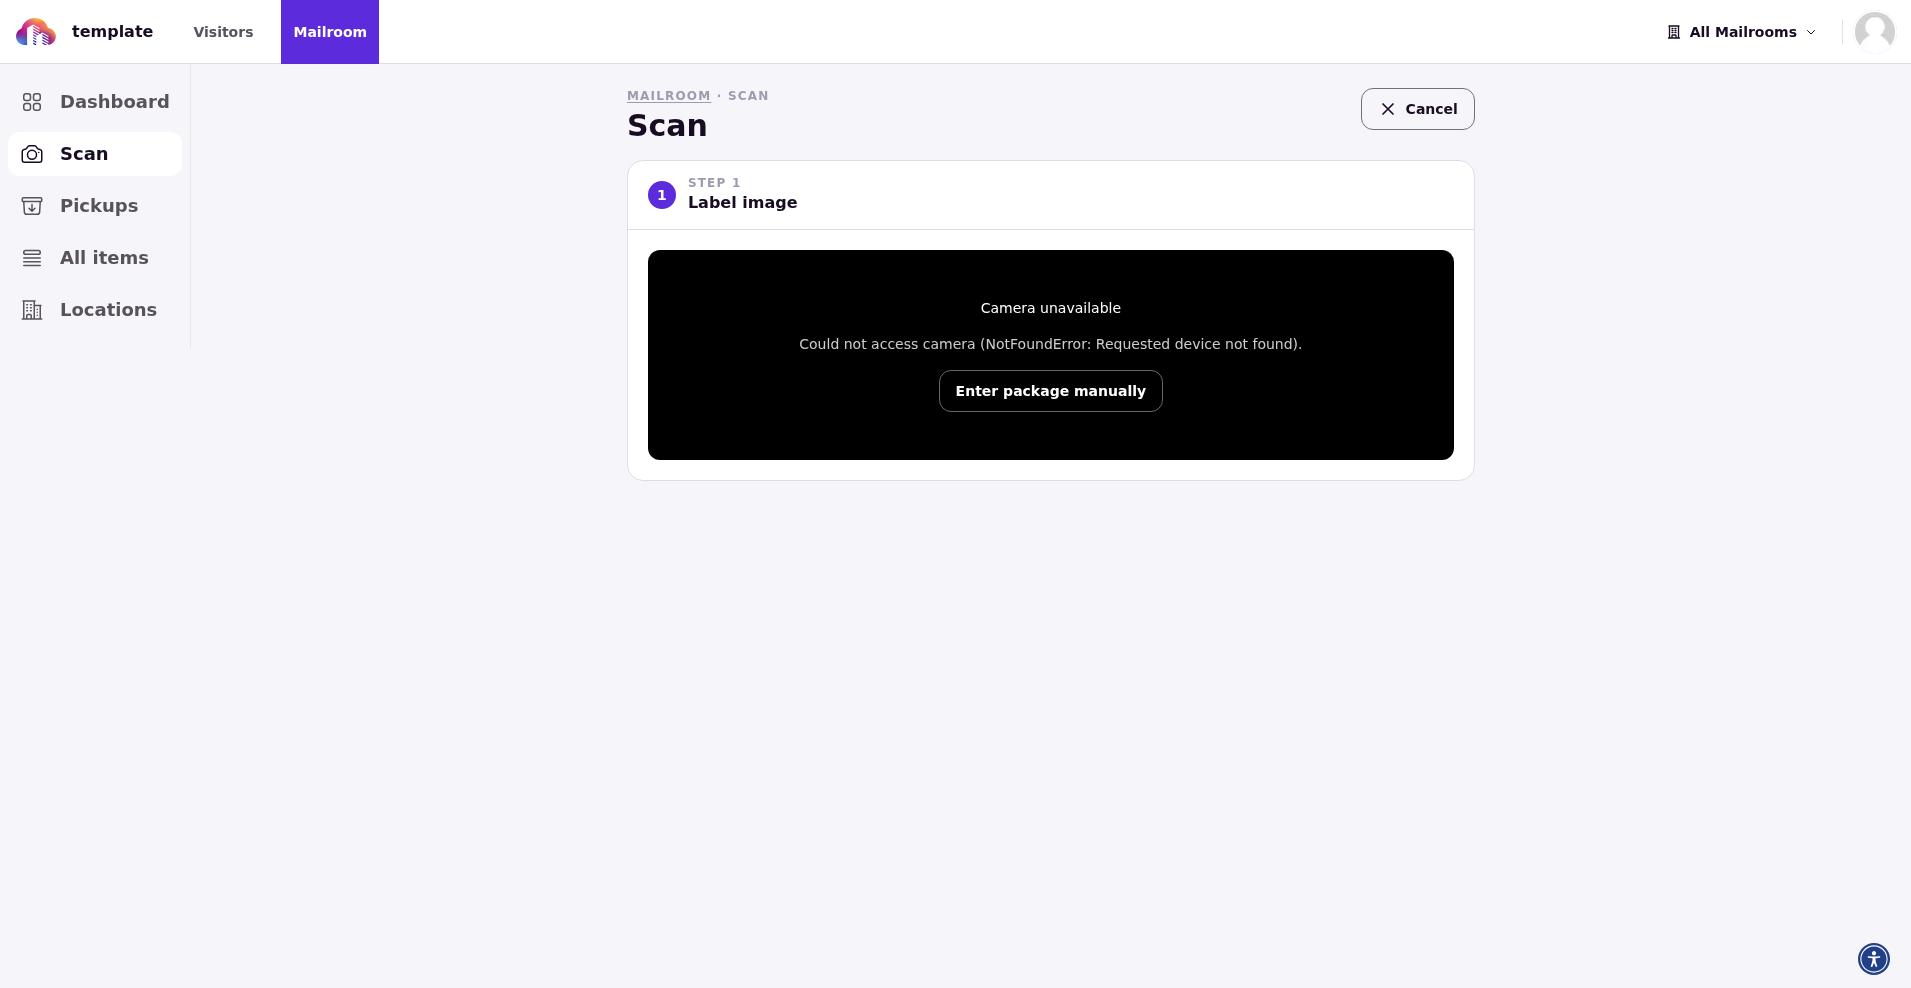Cancel the scan

[x=1417, y=109]
